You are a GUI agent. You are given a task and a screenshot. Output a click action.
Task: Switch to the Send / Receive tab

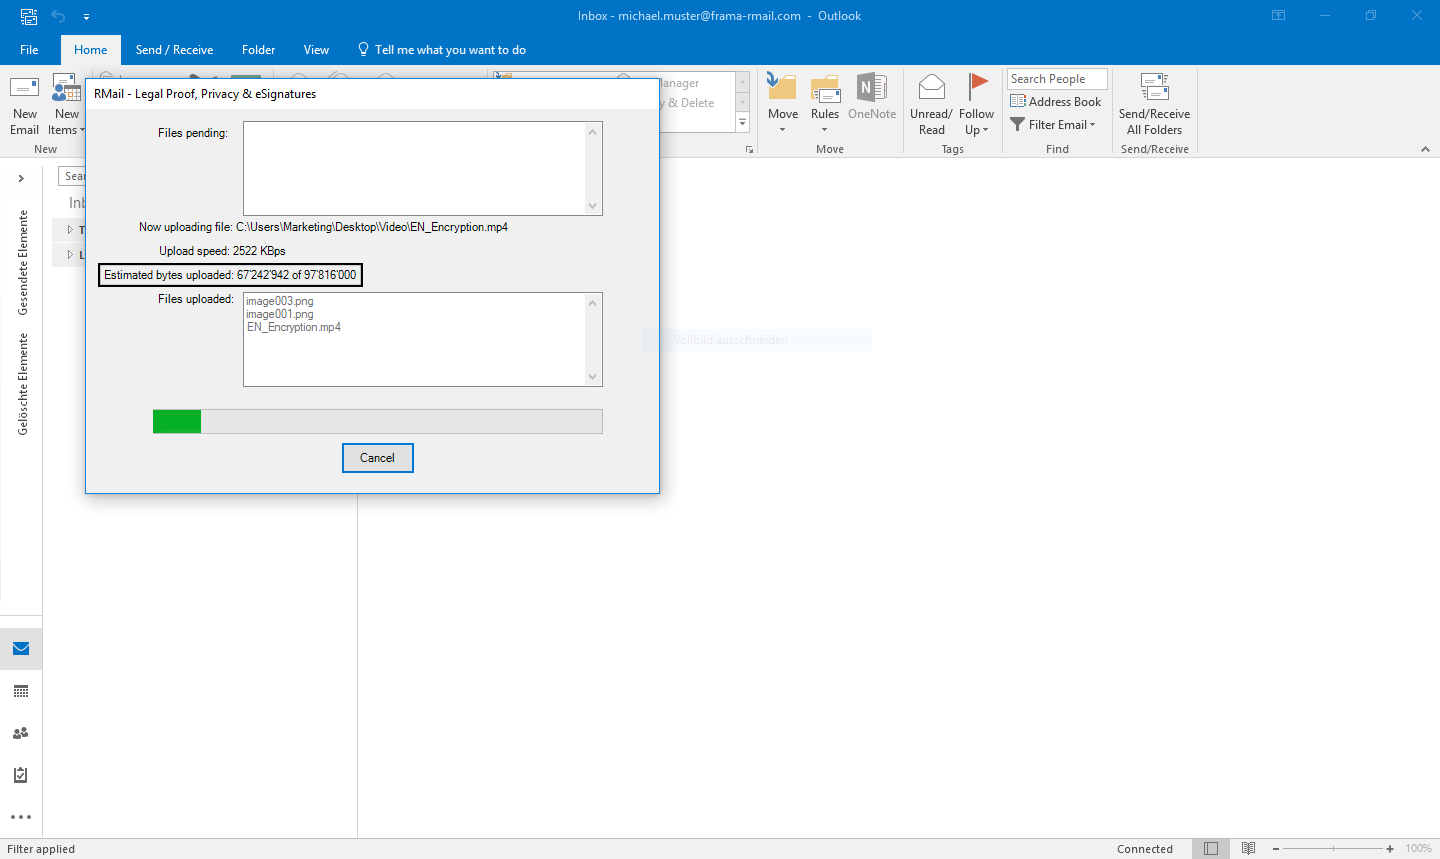coord(174,50)
